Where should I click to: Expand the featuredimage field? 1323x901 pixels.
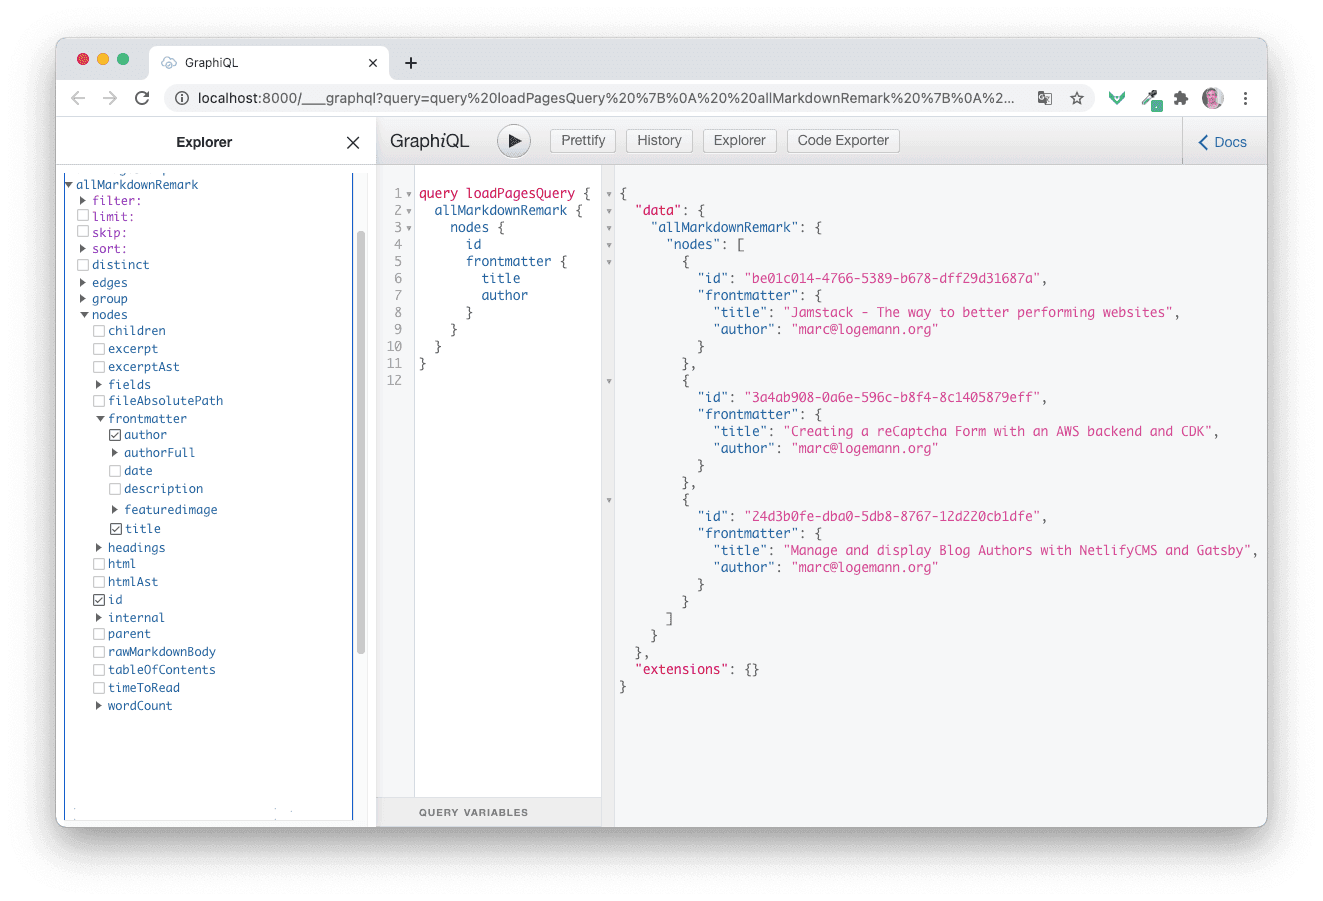click(x=115, y=510)
